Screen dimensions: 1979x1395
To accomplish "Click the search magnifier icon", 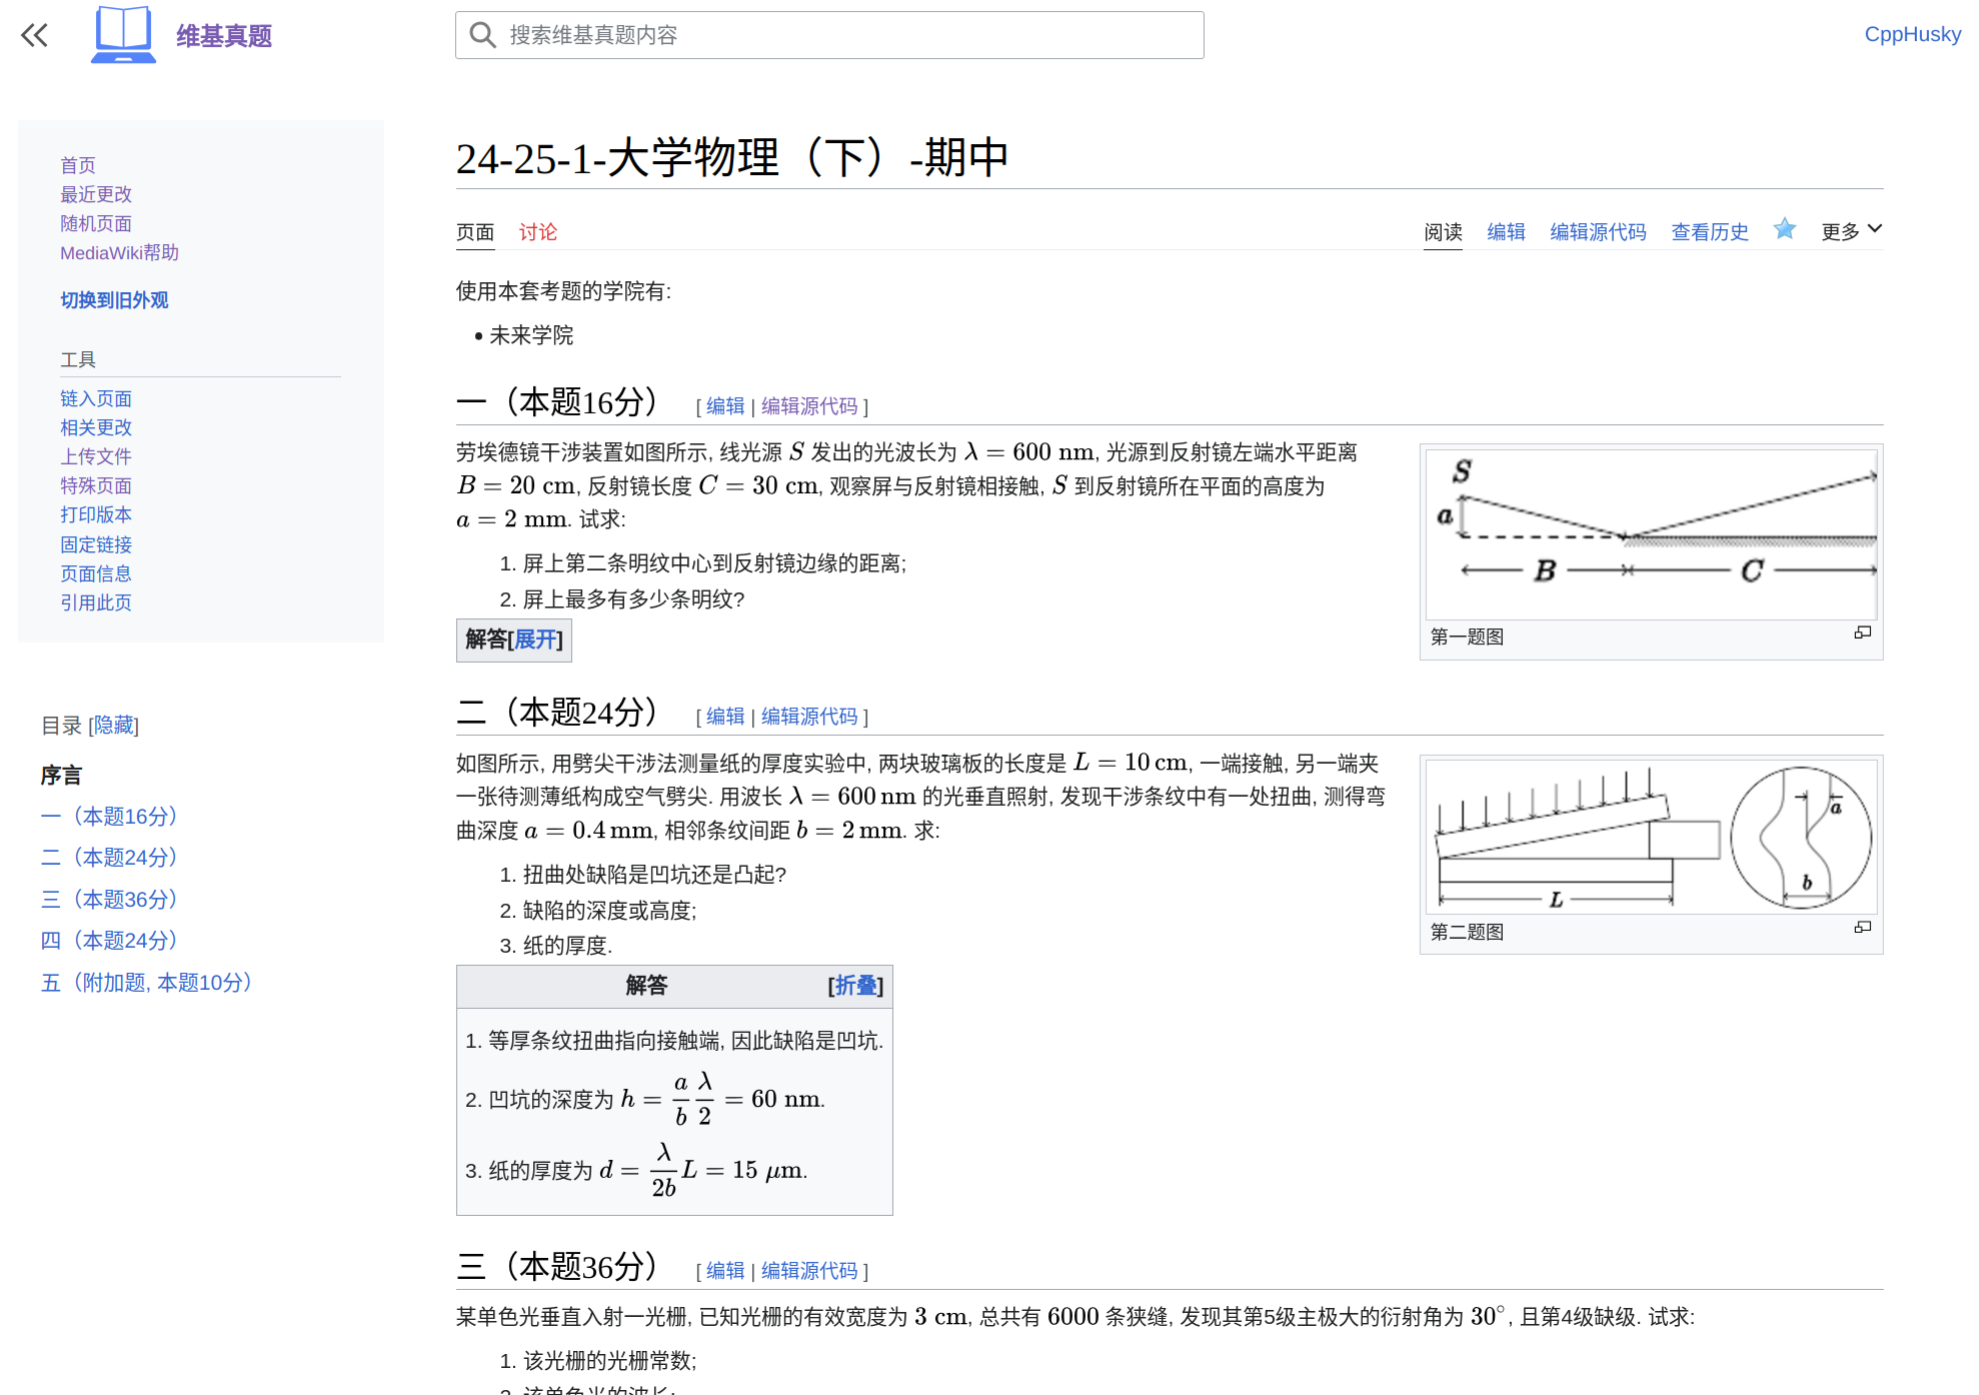I will point(483,36).
